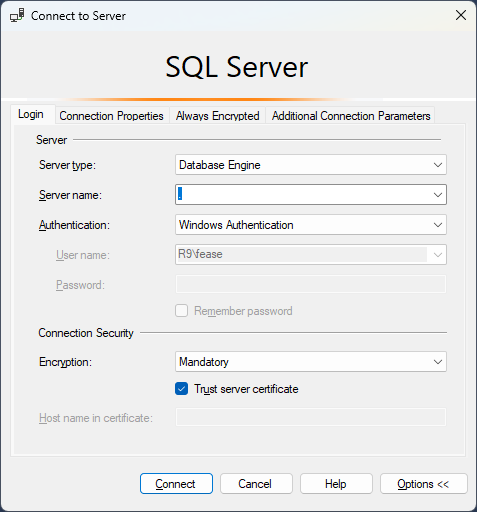Open Help for this dialog
This screenshot has height=512, width=477.
coord(336,483)
